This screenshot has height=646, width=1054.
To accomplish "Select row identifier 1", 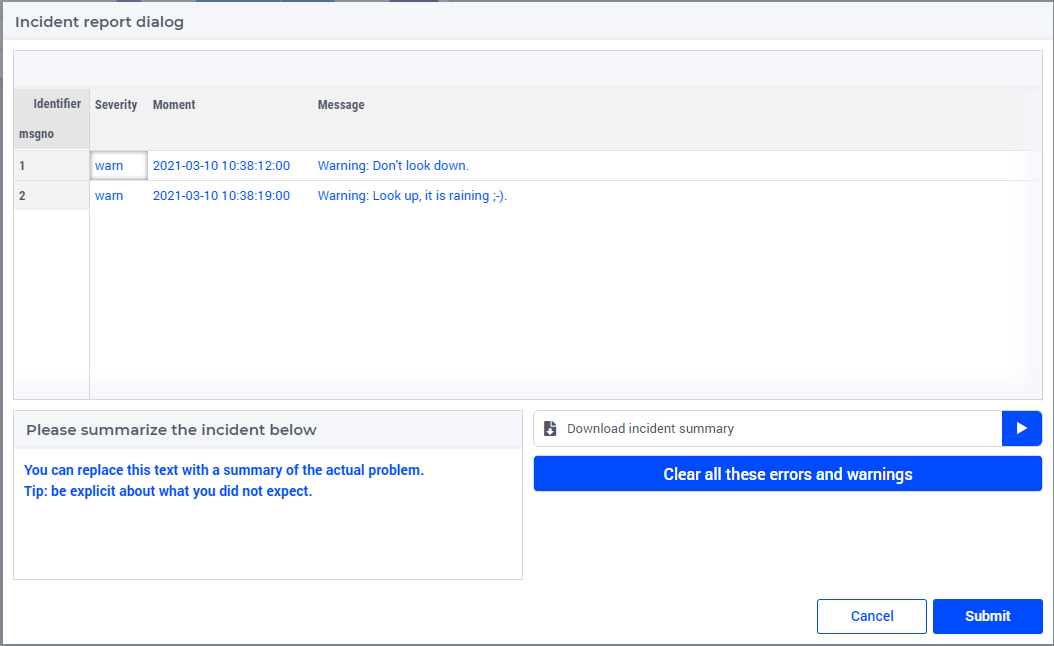I will [x=52, y=165].
